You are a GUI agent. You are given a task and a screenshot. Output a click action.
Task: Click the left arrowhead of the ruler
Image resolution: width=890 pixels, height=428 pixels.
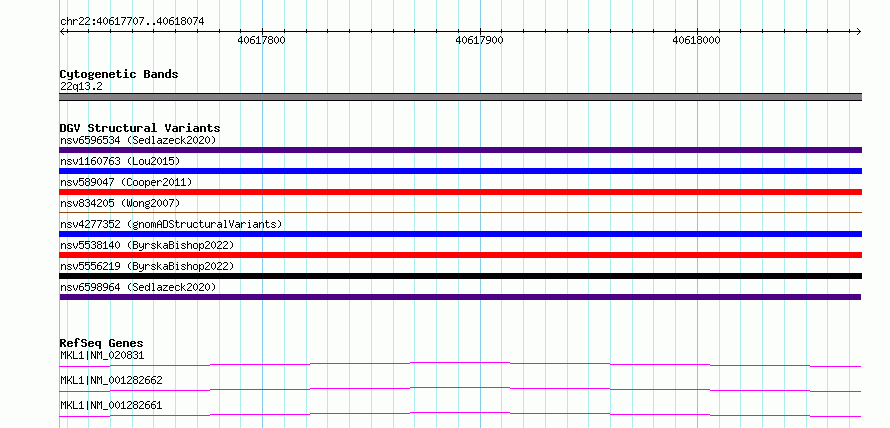62,32
